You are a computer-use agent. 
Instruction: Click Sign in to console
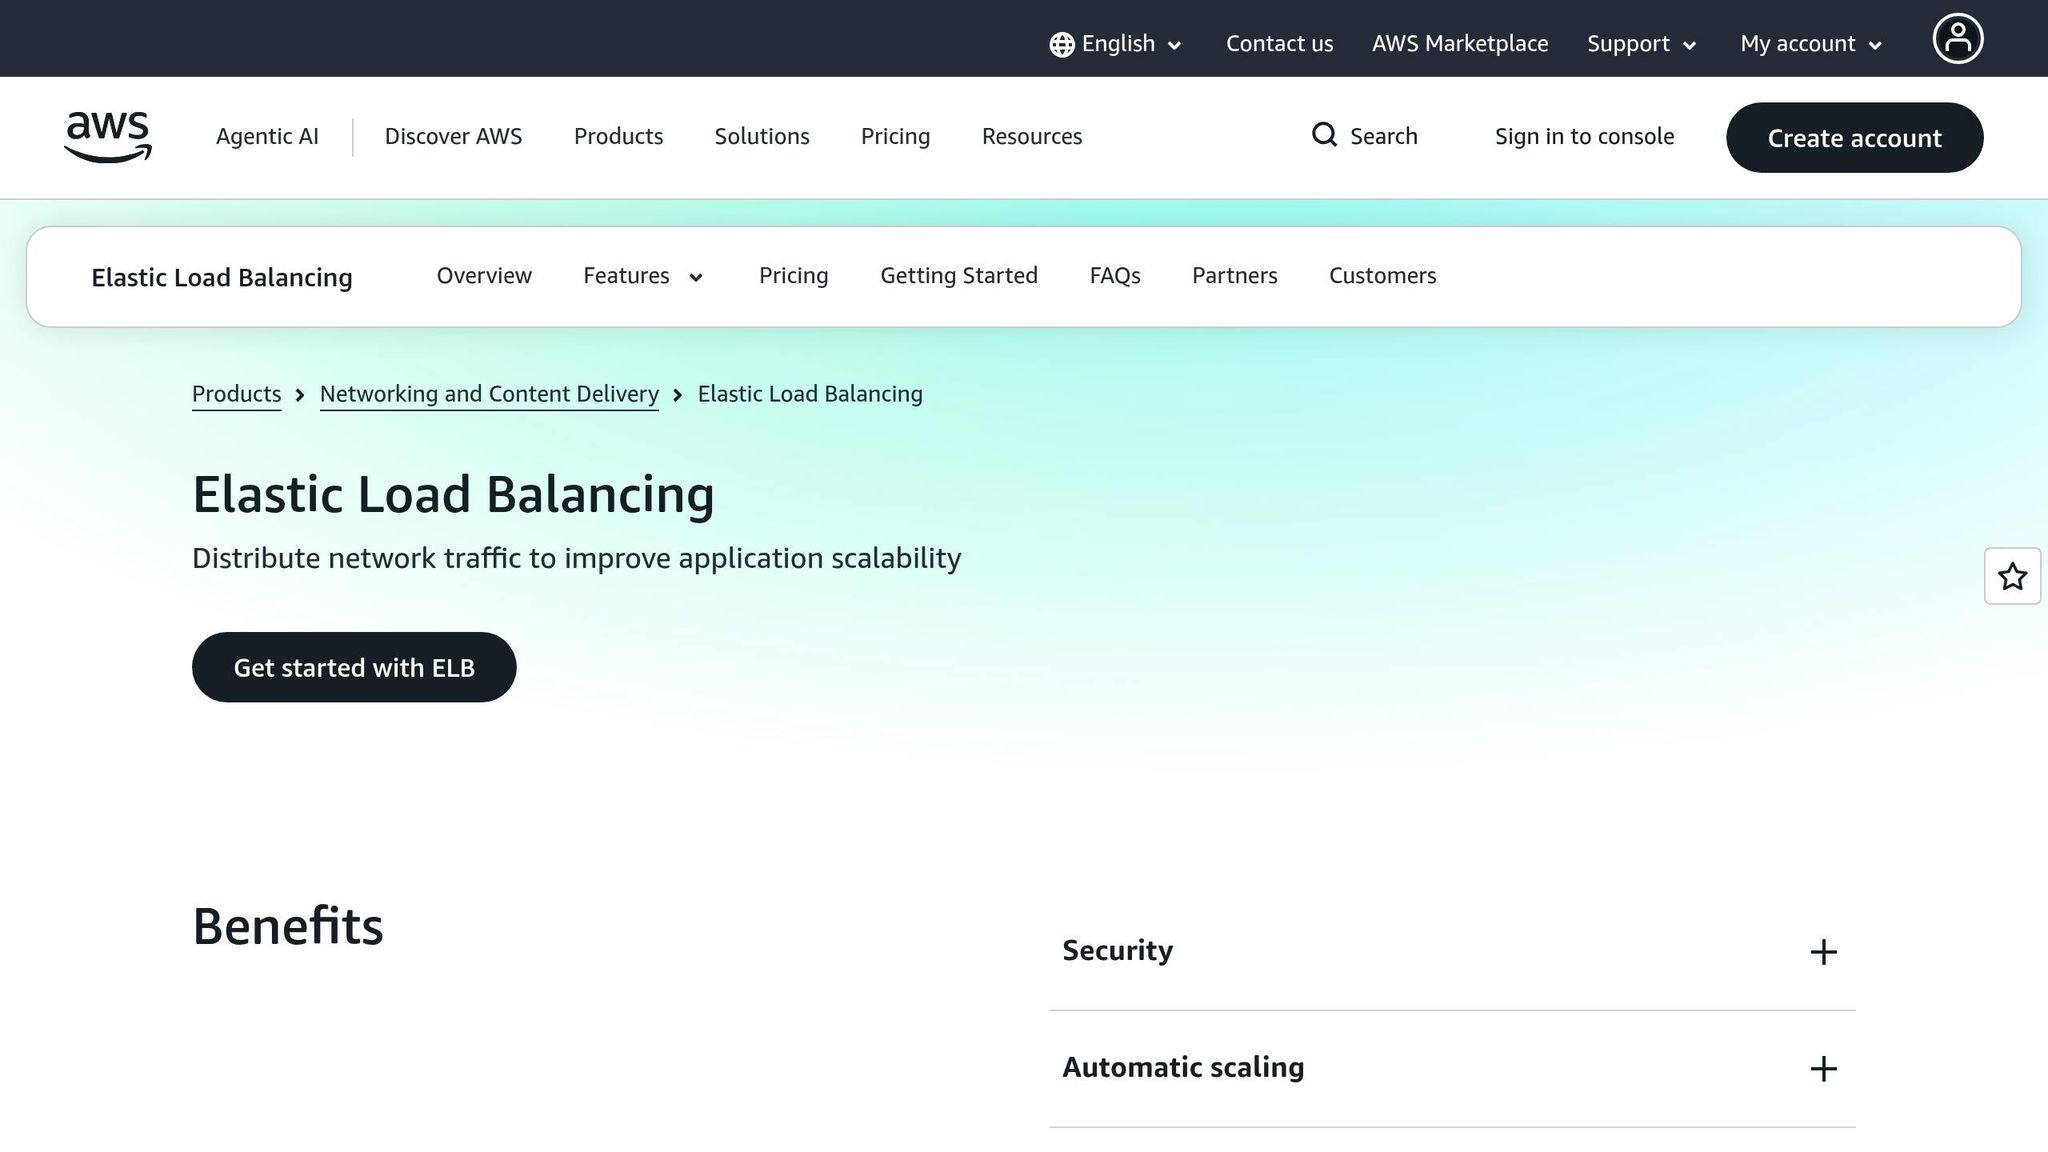(1584, 136)
